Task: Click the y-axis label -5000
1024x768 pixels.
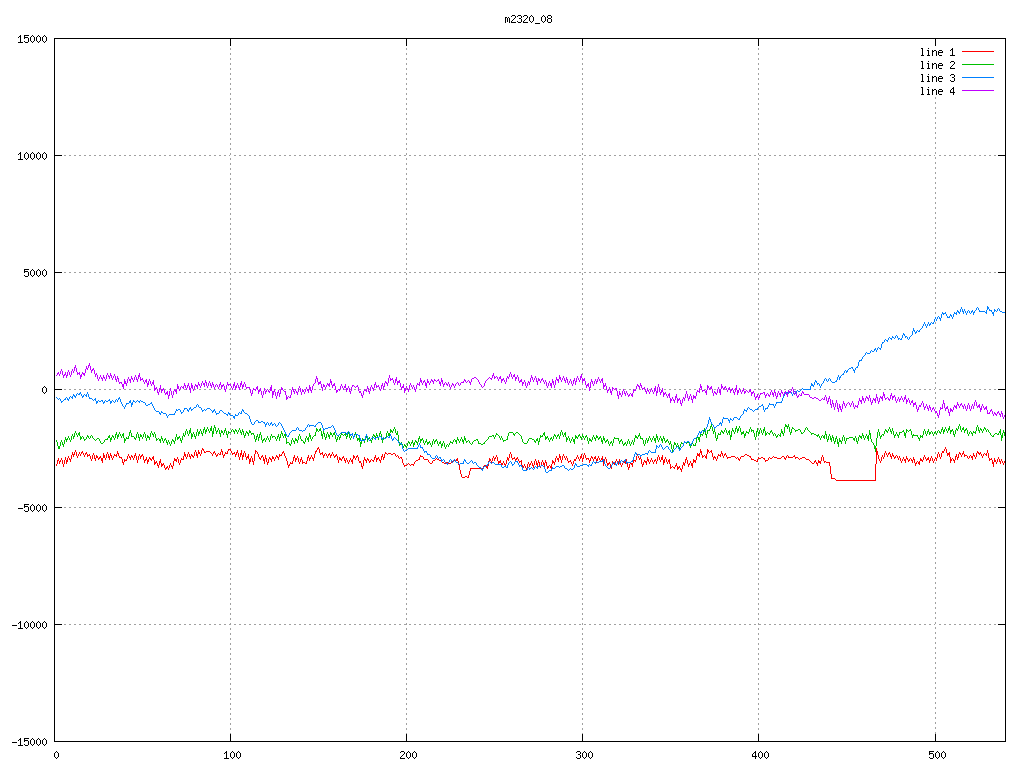Action: [x=32, y=507]
